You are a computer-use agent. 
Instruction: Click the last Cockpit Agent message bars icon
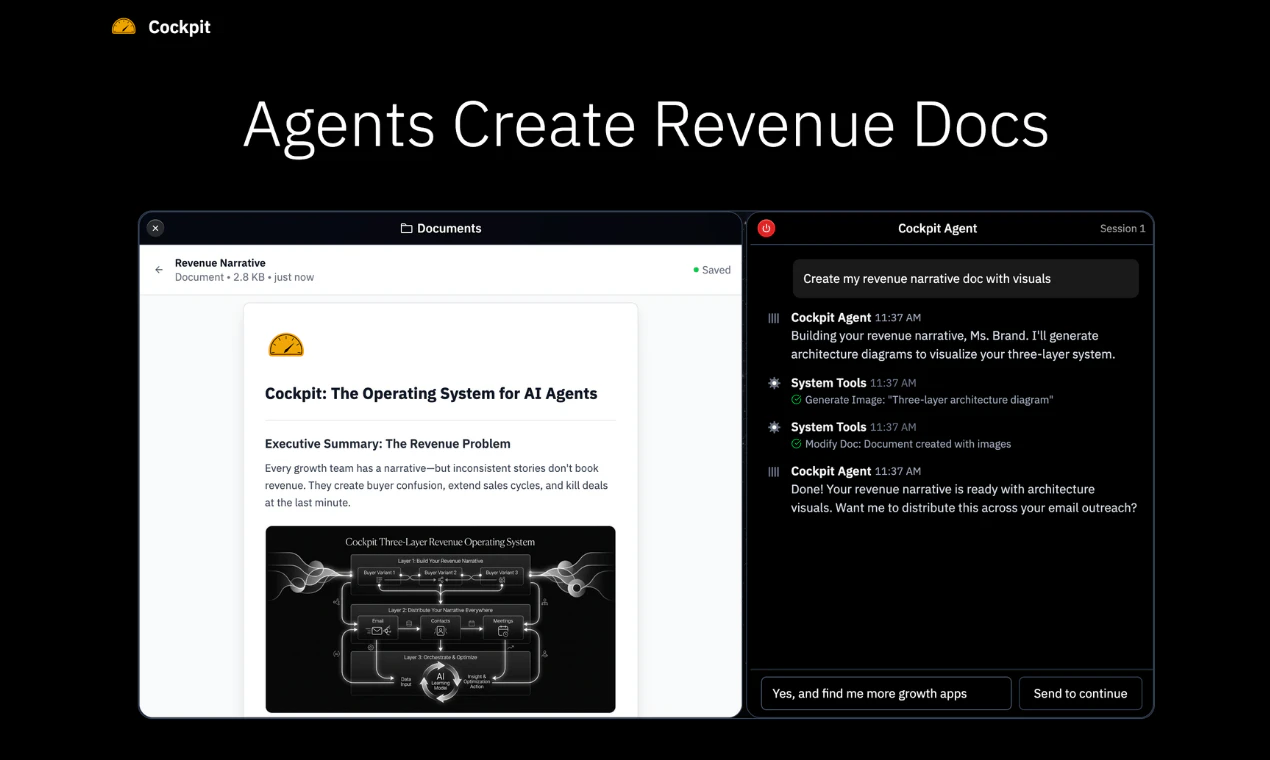773,471
